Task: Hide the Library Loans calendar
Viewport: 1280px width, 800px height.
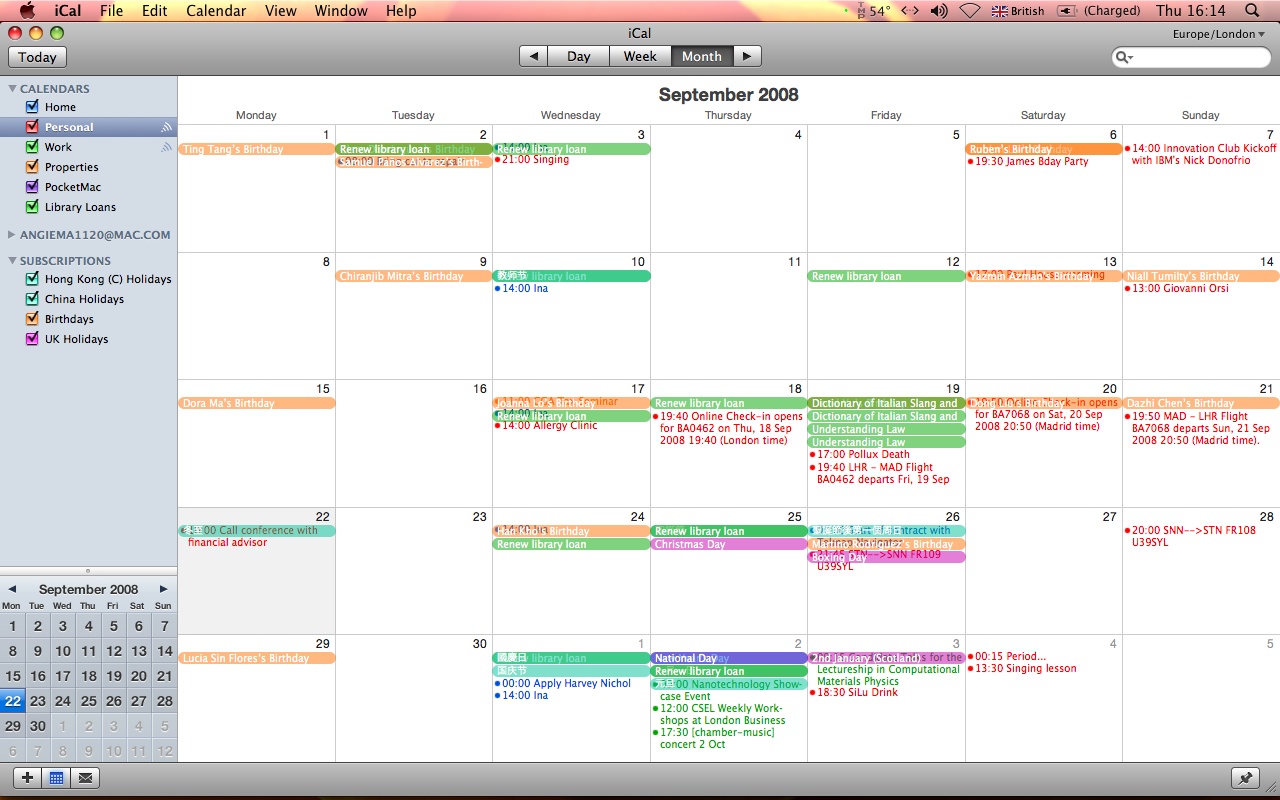Action: (32, 207)
